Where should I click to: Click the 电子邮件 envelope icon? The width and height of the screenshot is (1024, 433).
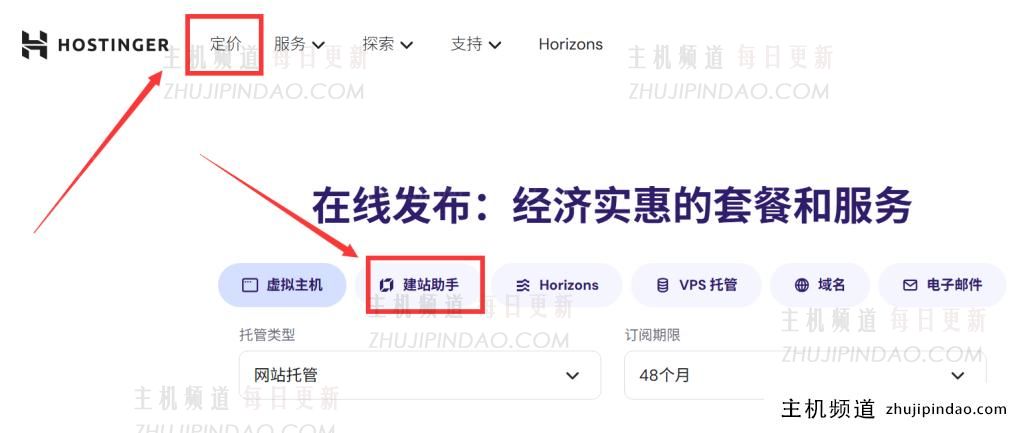(910, 285)
